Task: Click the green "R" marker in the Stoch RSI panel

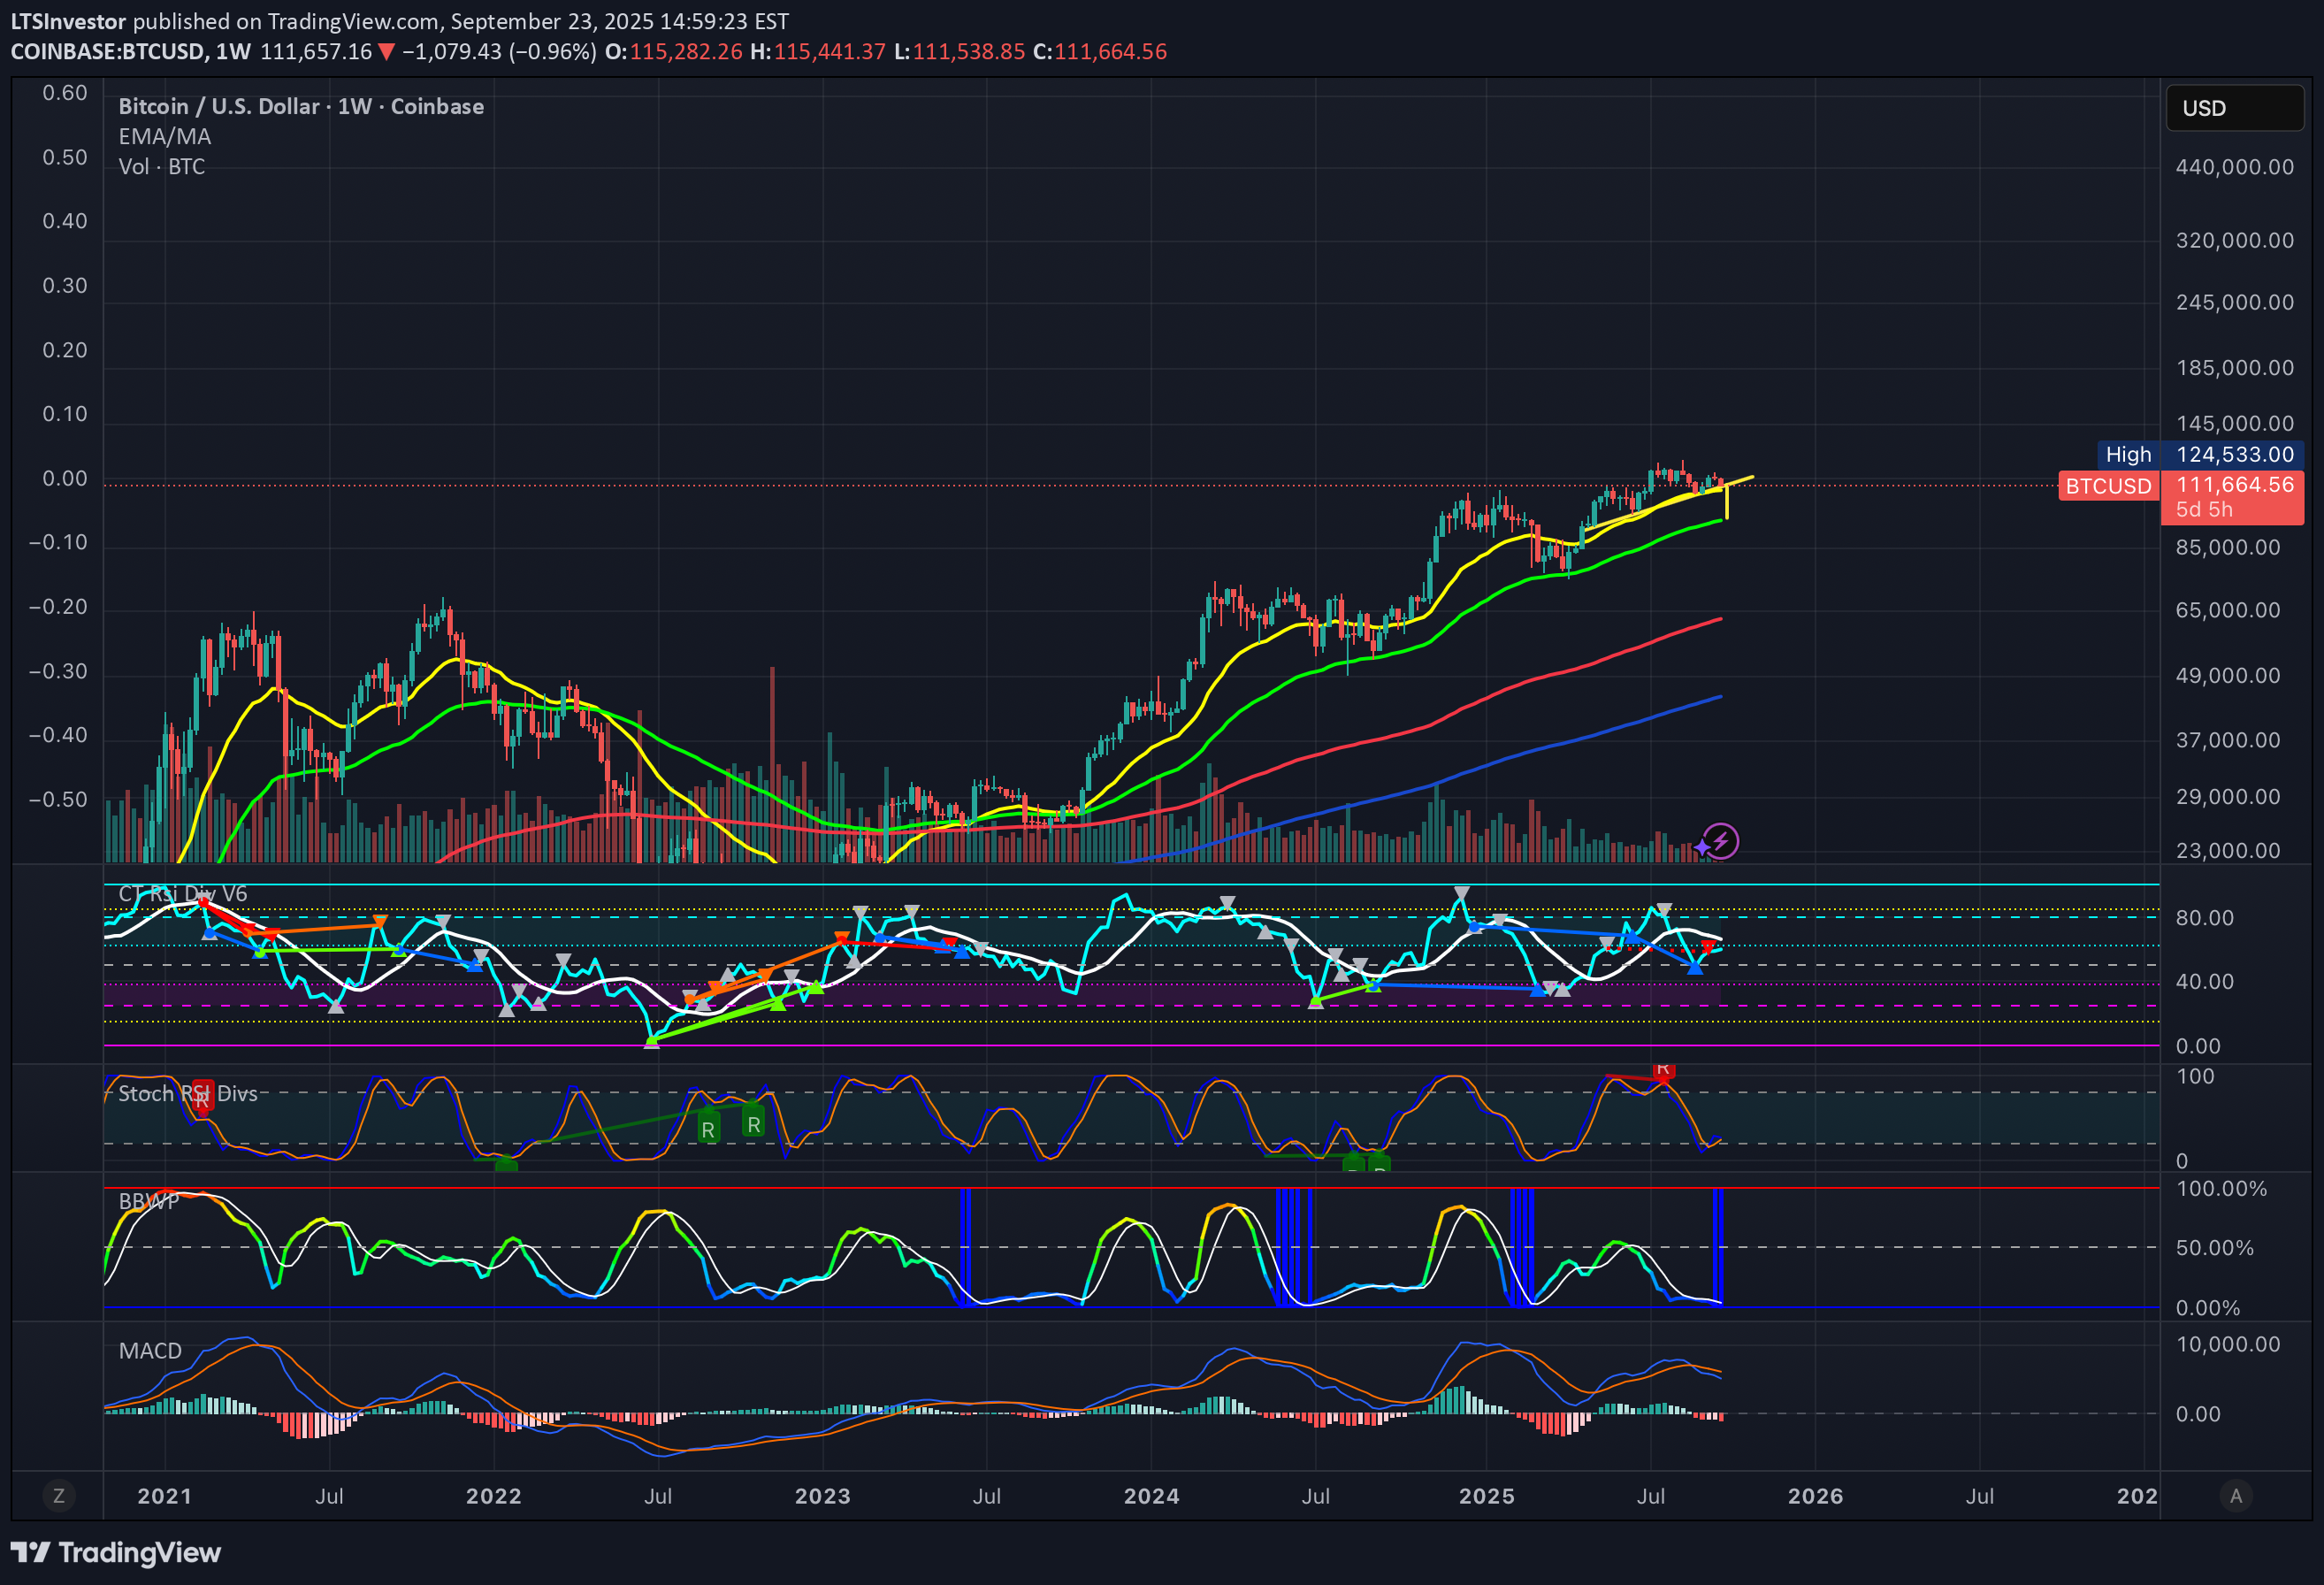Action: click(x=709, y=1128)
